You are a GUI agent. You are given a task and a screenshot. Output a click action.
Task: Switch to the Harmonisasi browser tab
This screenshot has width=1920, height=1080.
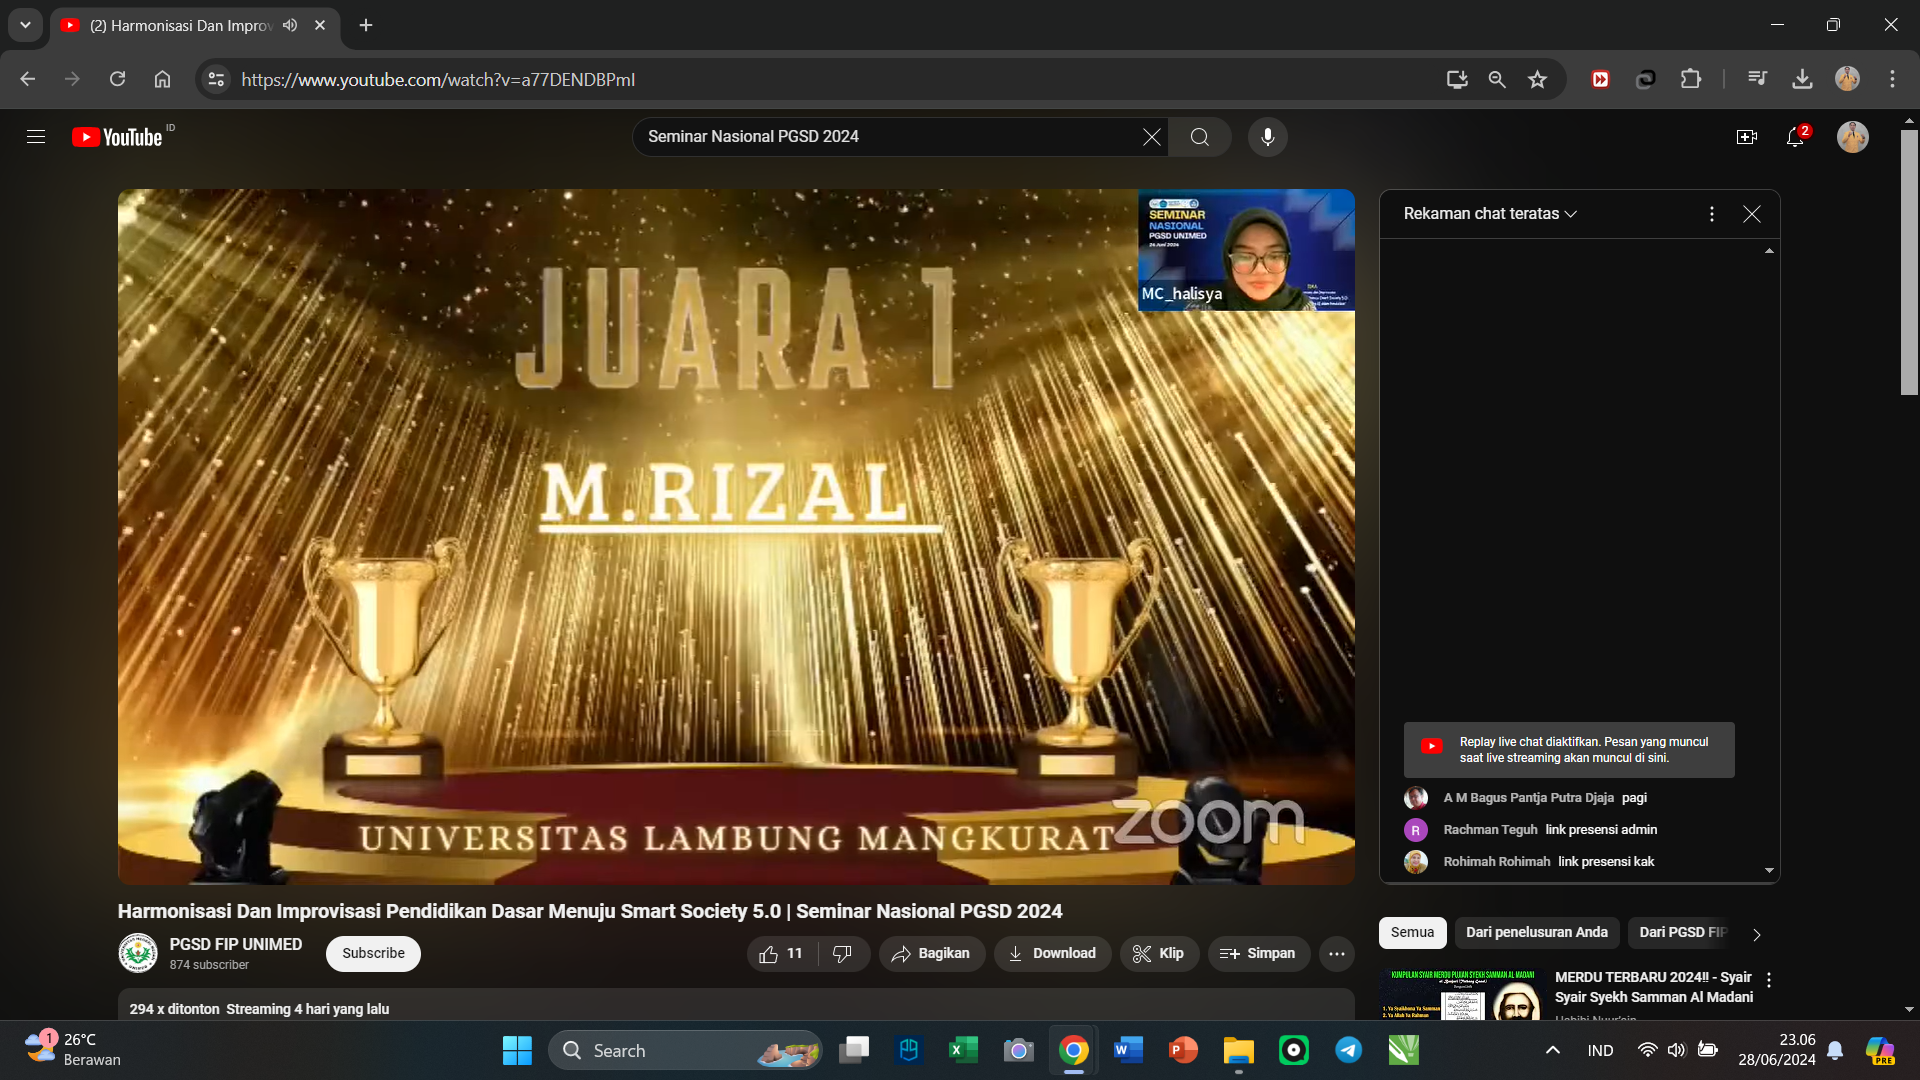[x=180, y=25]
